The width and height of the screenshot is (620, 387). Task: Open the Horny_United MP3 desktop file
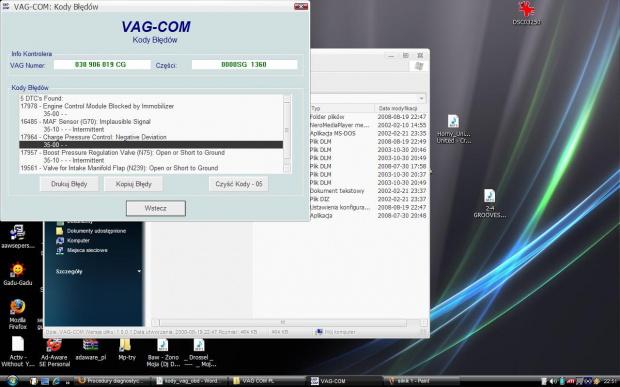pos(454,129)
